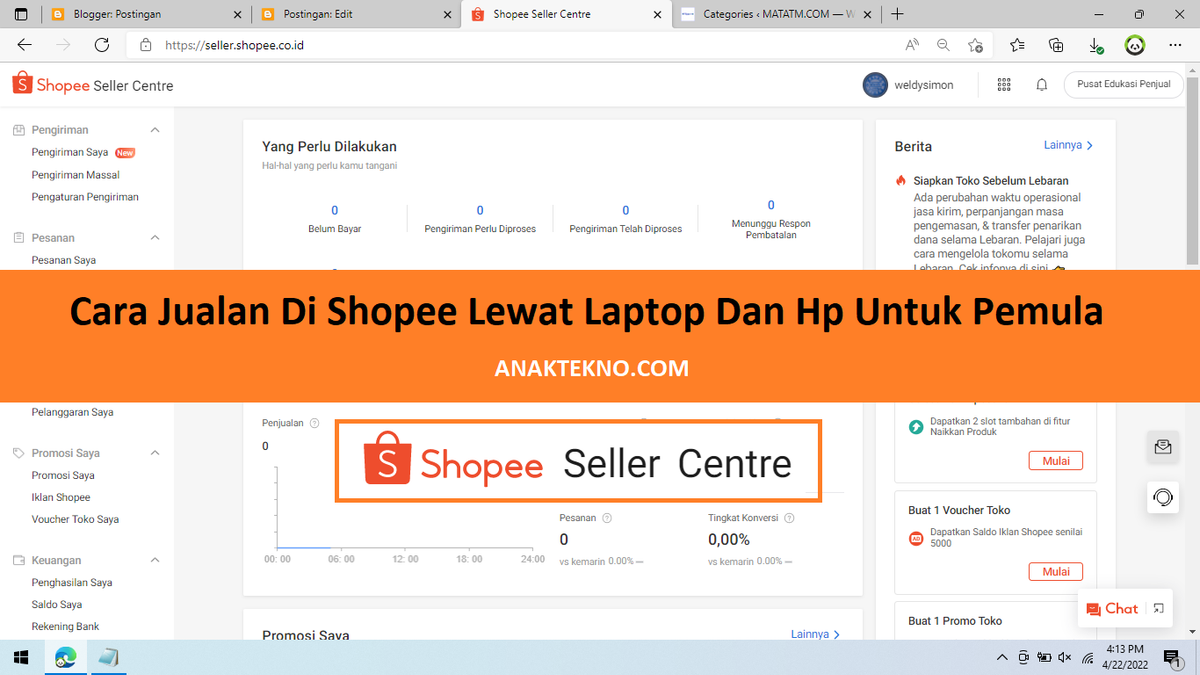Click Mulai under Buat 1 Voucher Toko

point(1056,572)
